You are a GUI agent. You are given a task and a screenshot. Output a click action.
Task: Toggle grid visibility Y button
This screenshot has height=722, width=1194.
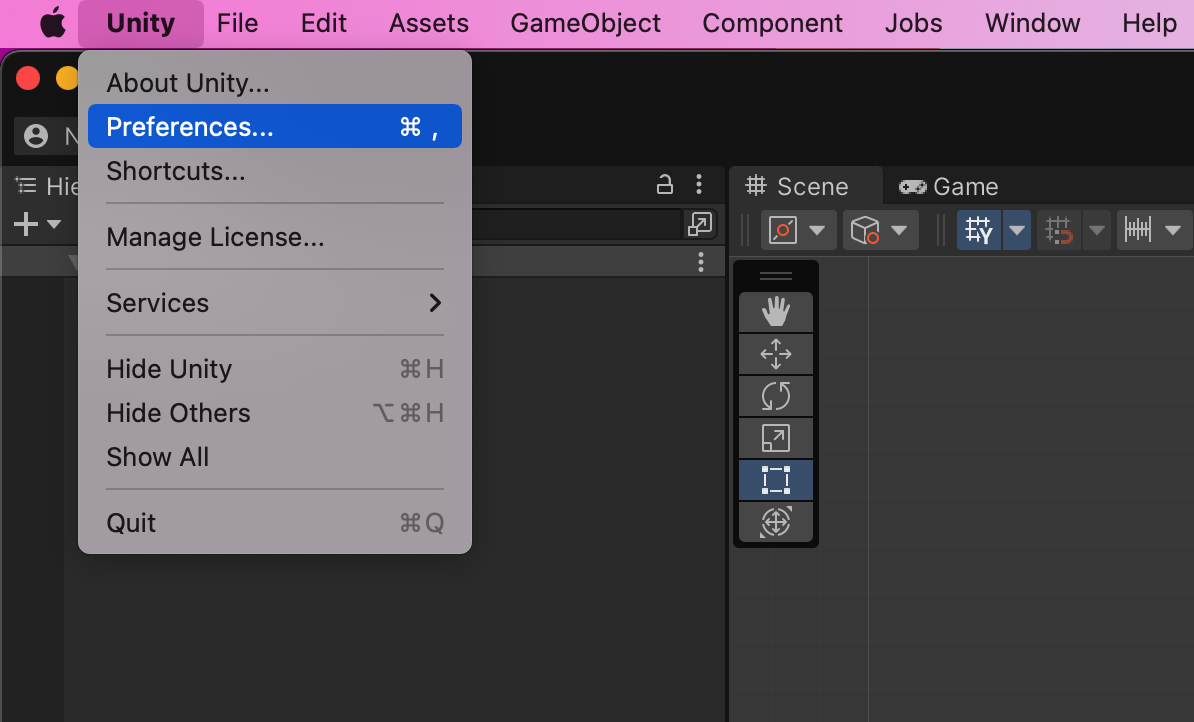(979, 230)
